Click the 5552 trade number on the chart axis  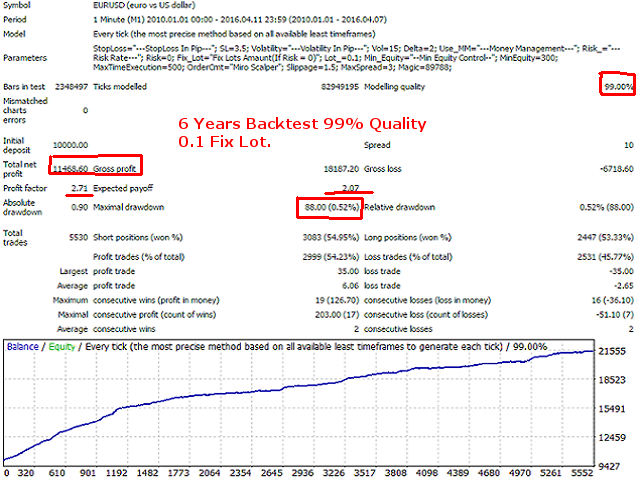coord(582,473)
